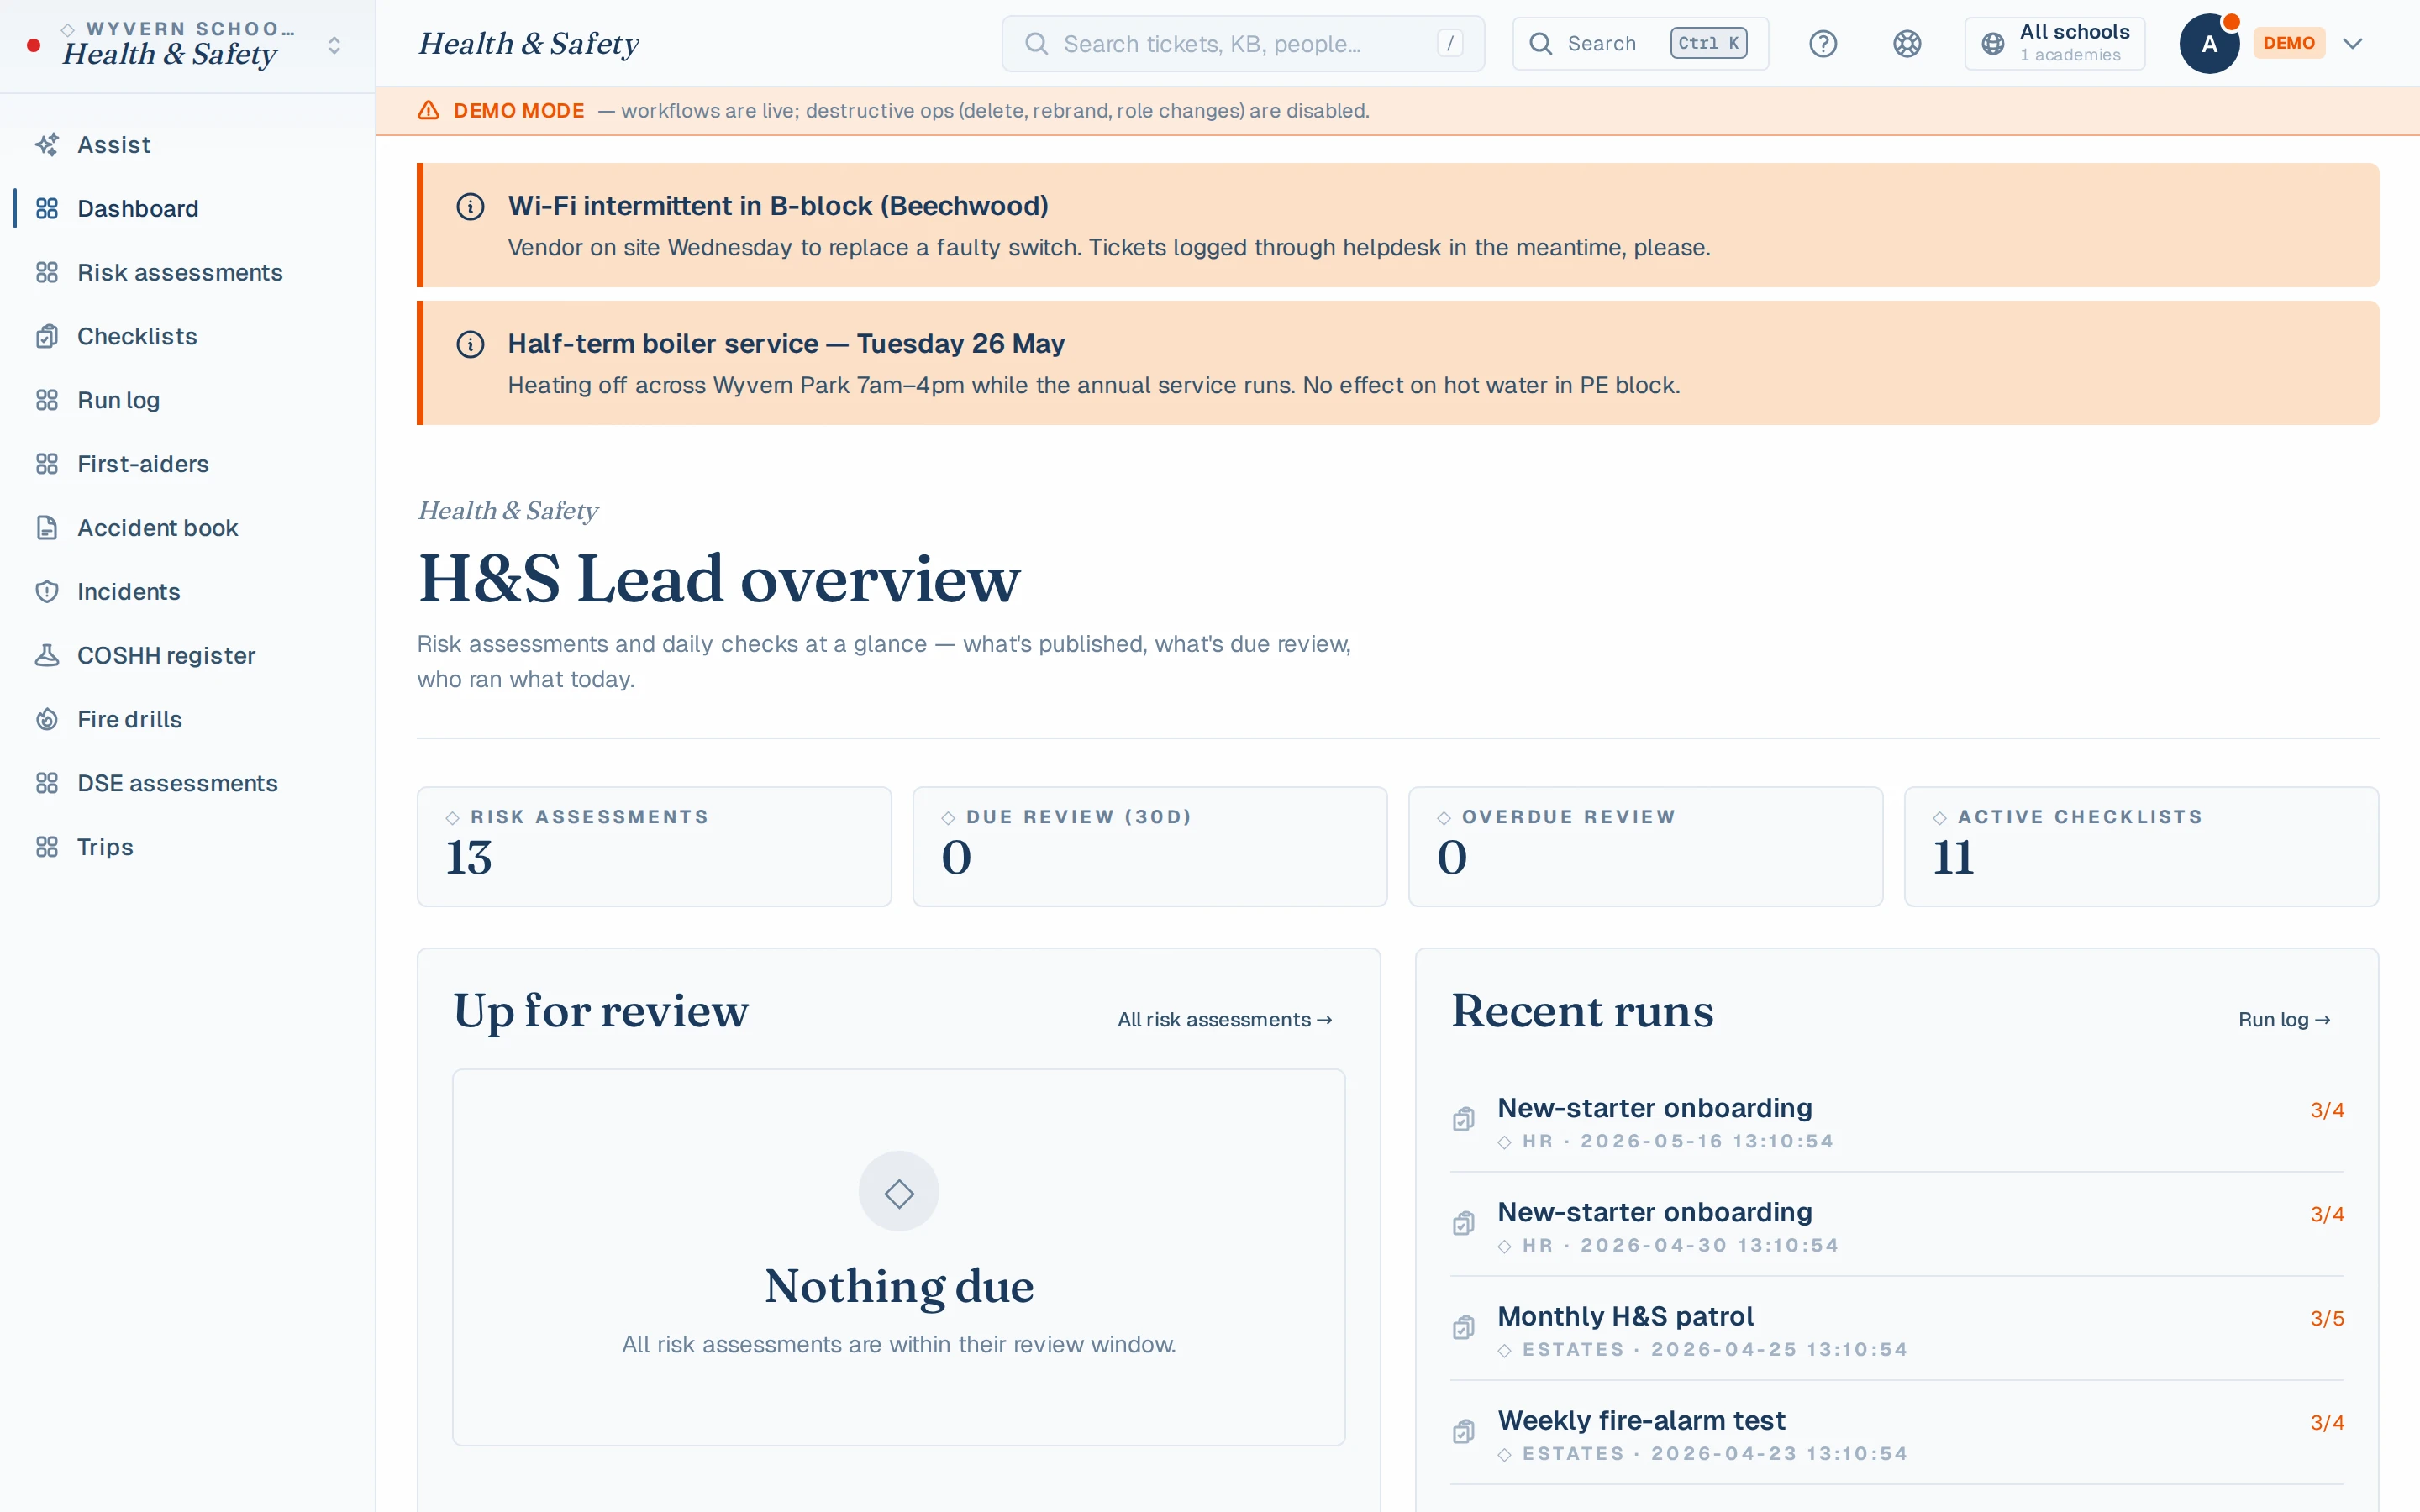The image size is (2420, 1512).
Task: Open Trips in the sidebar
Action: click(188, 847)
